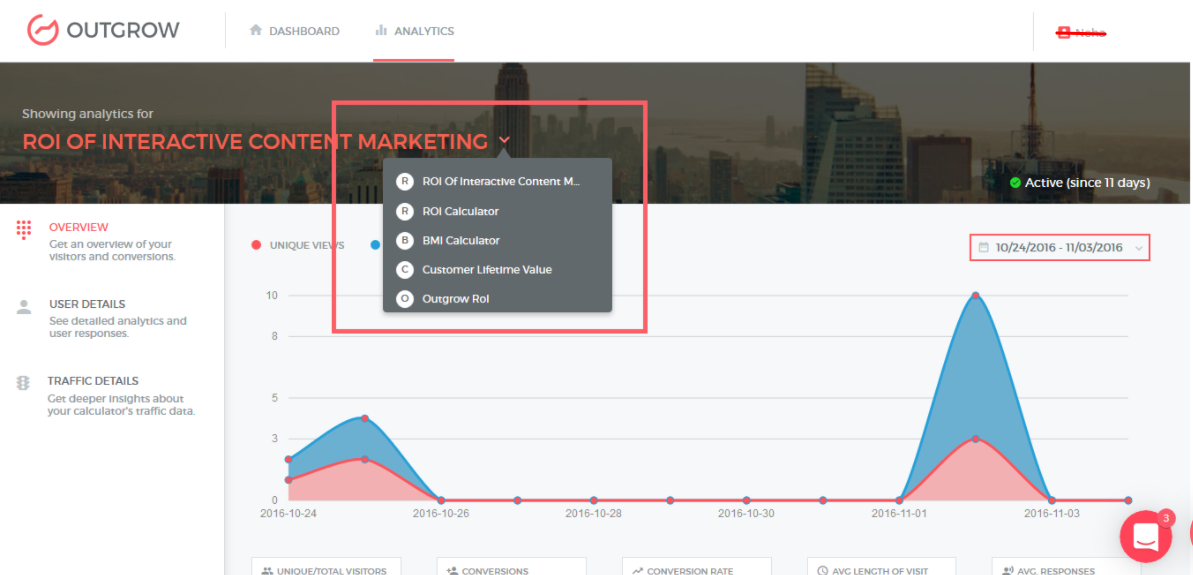Click the Avg Length of Visit card
Image resolution: width=1193 pixels, height=575 pixels.
882,566
